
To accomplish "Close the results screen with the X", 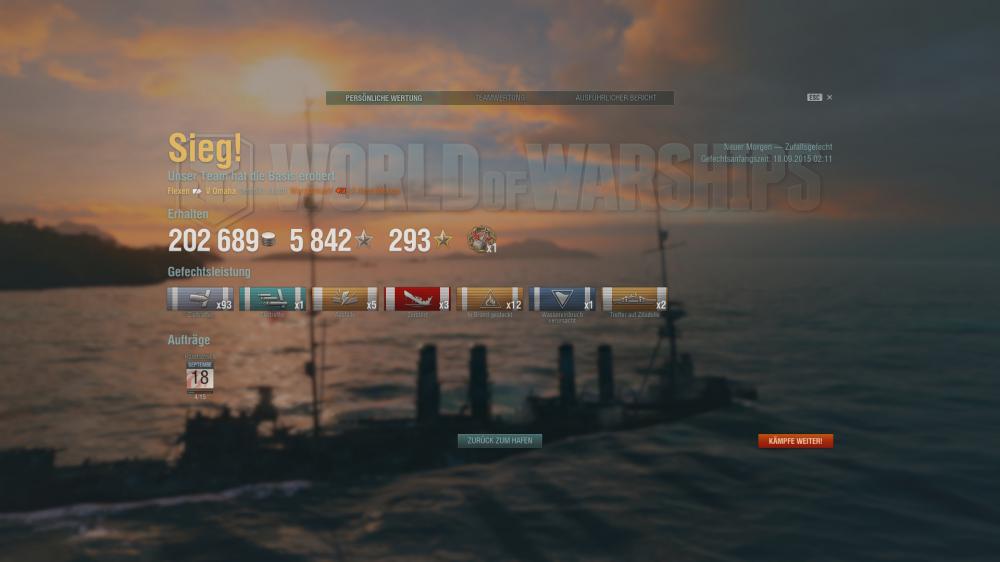I will pyautogui.click(x=829, y=98).
